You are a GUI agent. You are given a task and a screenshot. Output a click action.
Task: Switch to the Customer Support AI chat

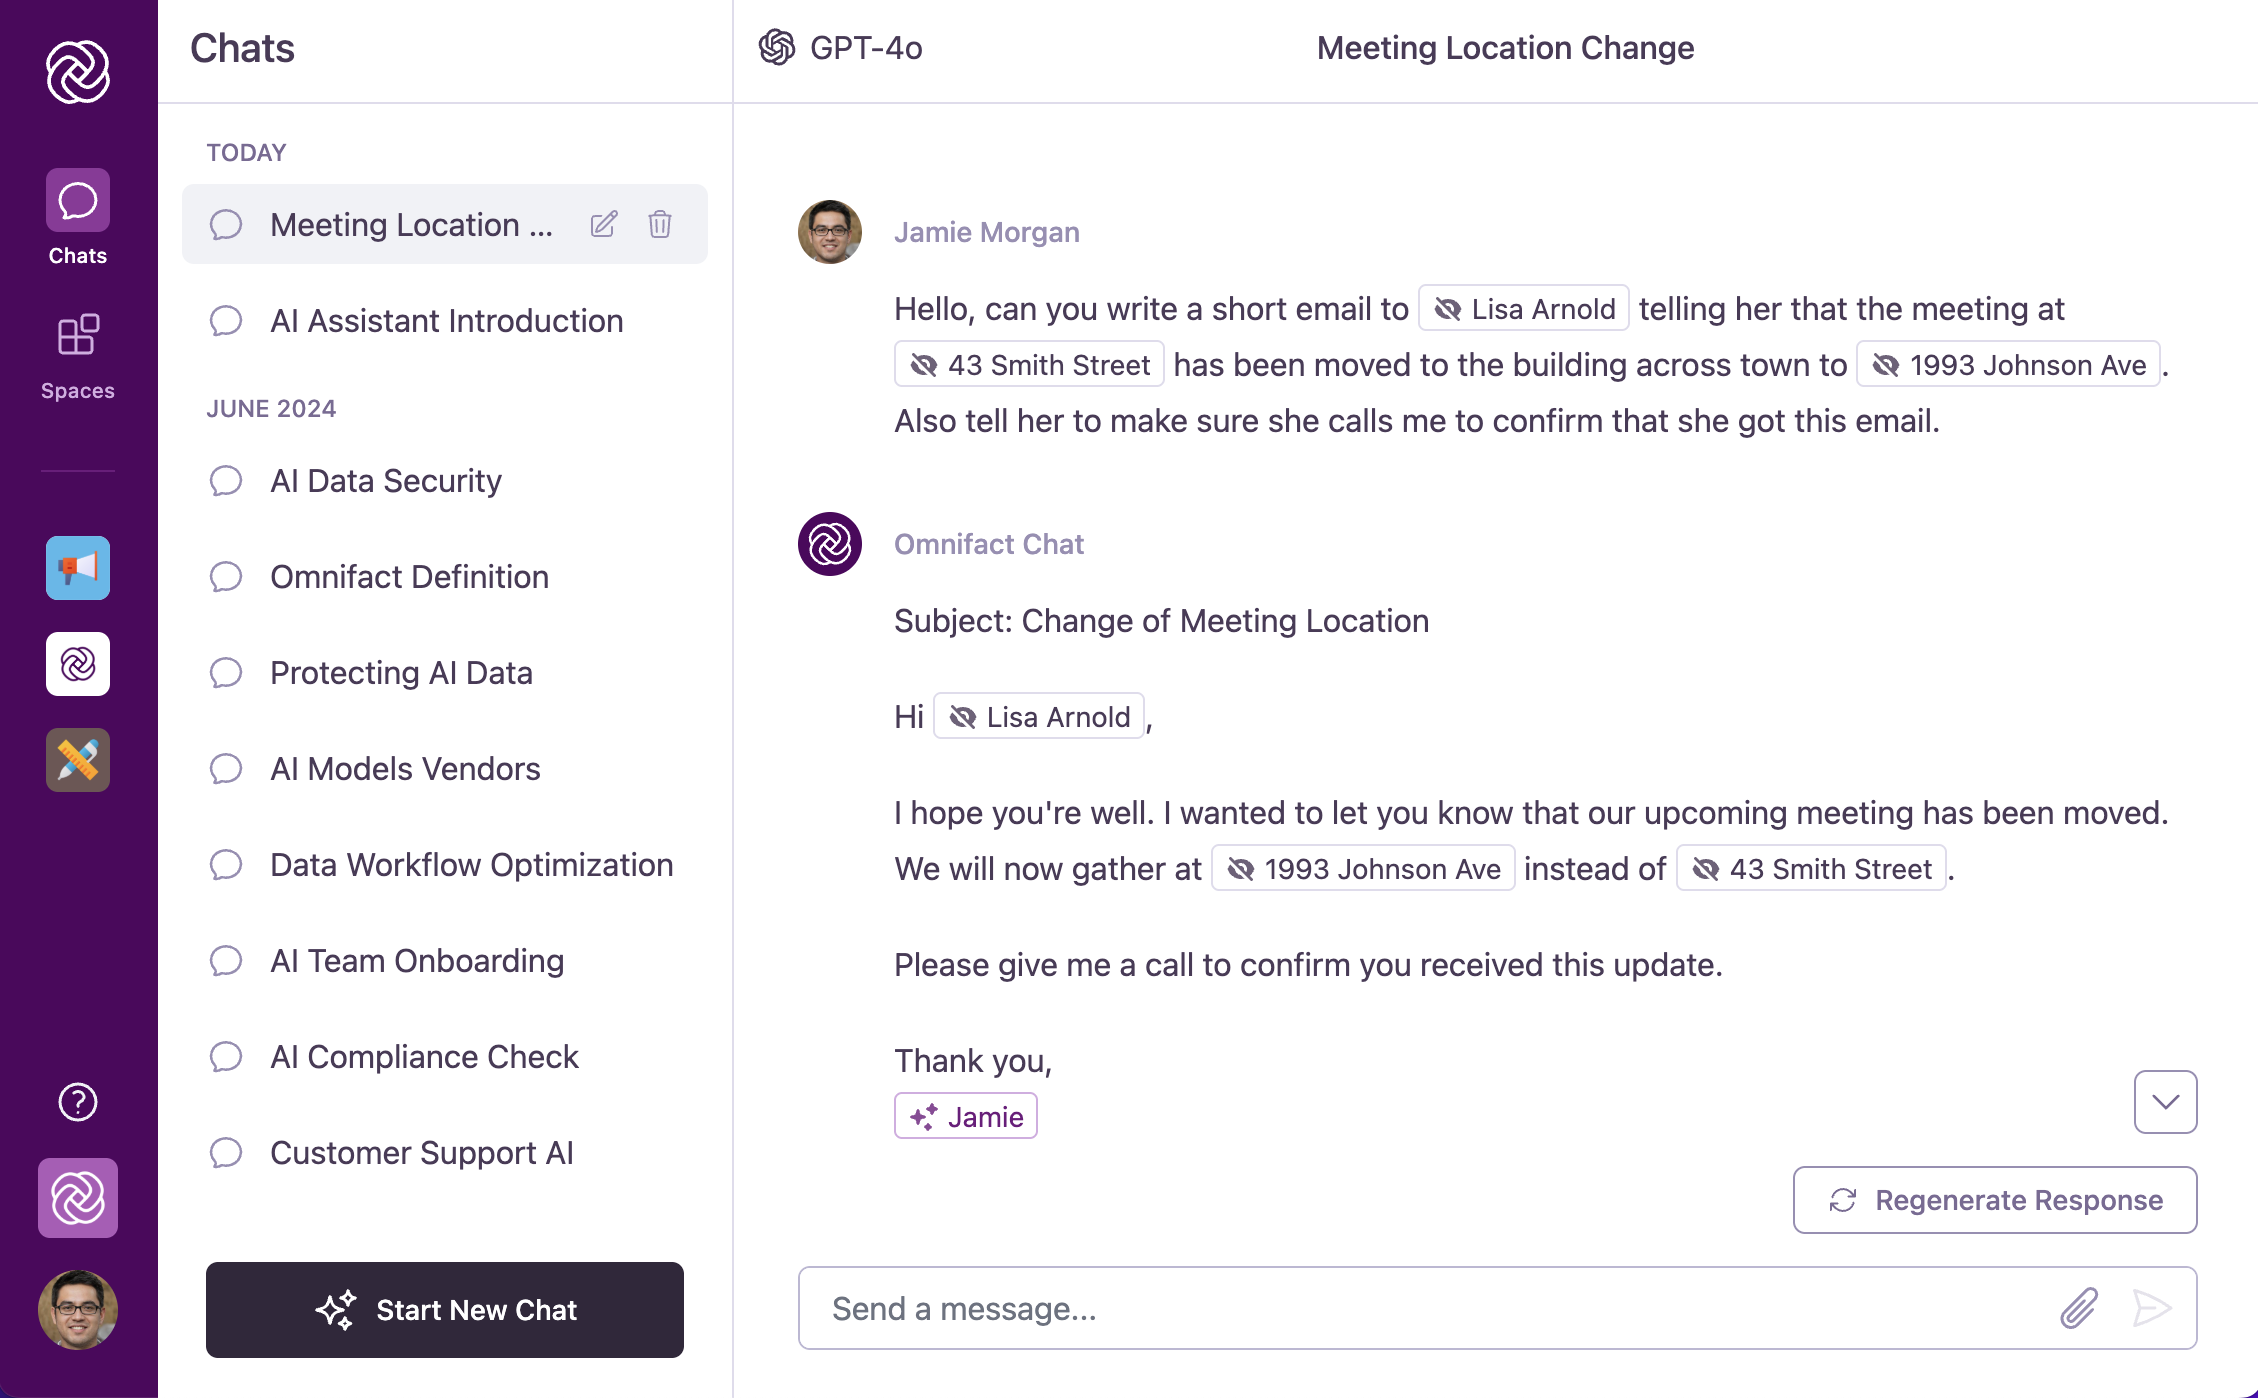[x=420, y=1152]
